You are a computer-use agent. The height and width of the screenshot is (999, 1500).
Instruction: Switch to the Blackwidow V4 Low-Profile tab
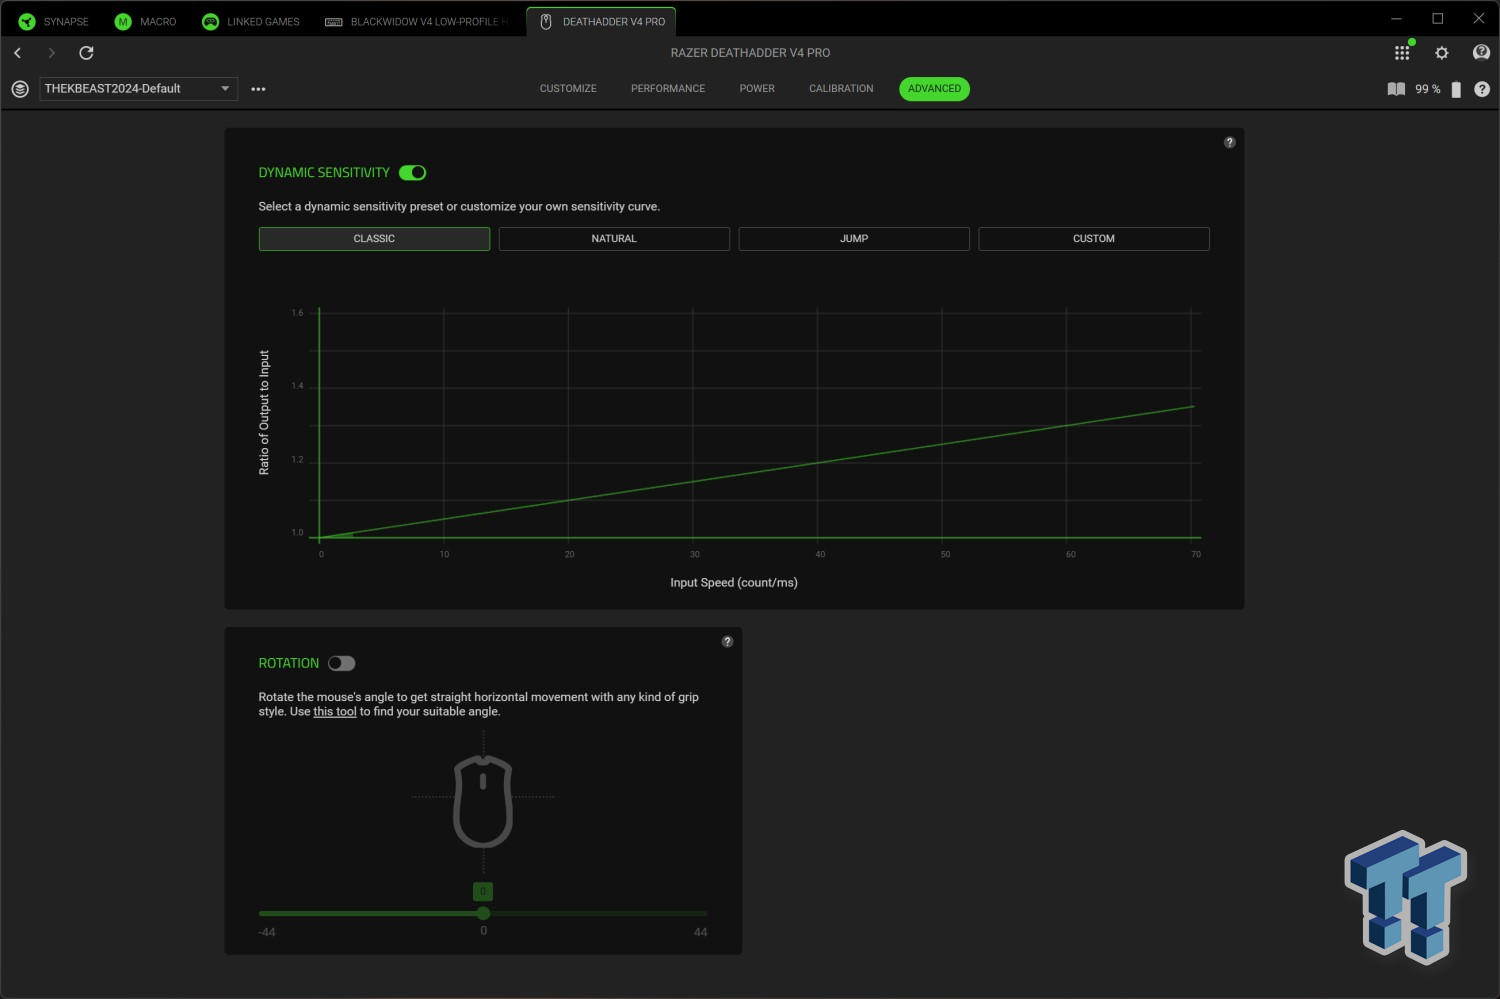click(418, 22)
